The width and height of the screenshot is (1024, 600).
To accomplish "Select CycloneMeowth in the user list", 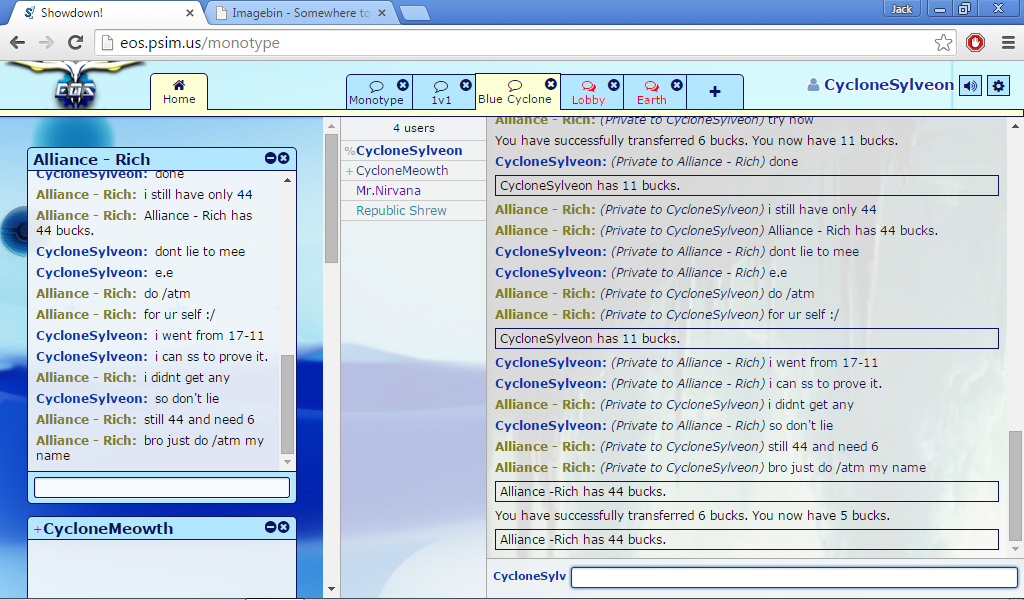I will [x=413, y=170].
